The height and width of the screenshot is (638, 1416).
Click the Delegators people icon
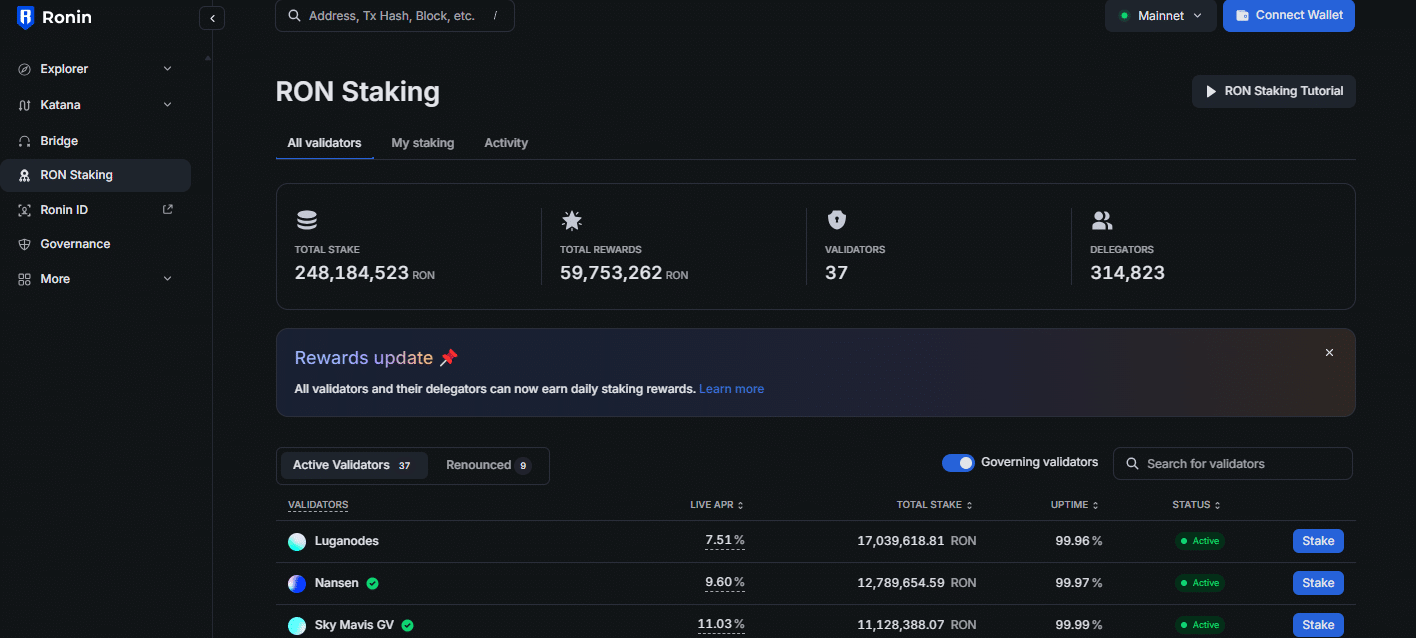pyautogui.click(x=1101, y=220)
